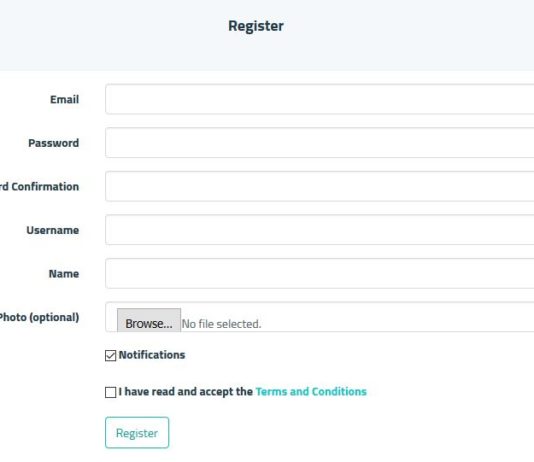Open the Terms and Conditions link

(x=311, y=392)
